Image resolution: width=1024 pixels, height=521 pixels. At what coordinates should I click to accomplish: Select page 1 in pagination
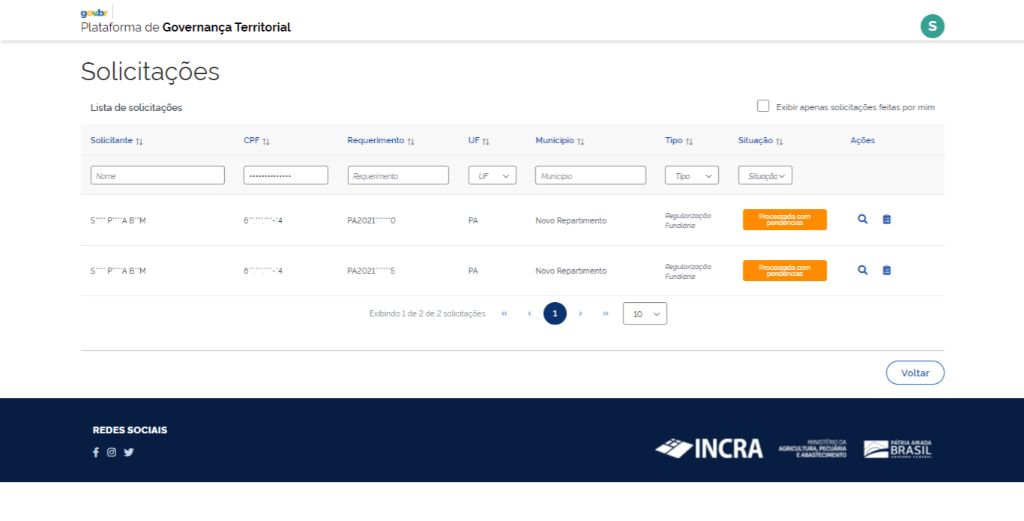click(x=555, y=314)
